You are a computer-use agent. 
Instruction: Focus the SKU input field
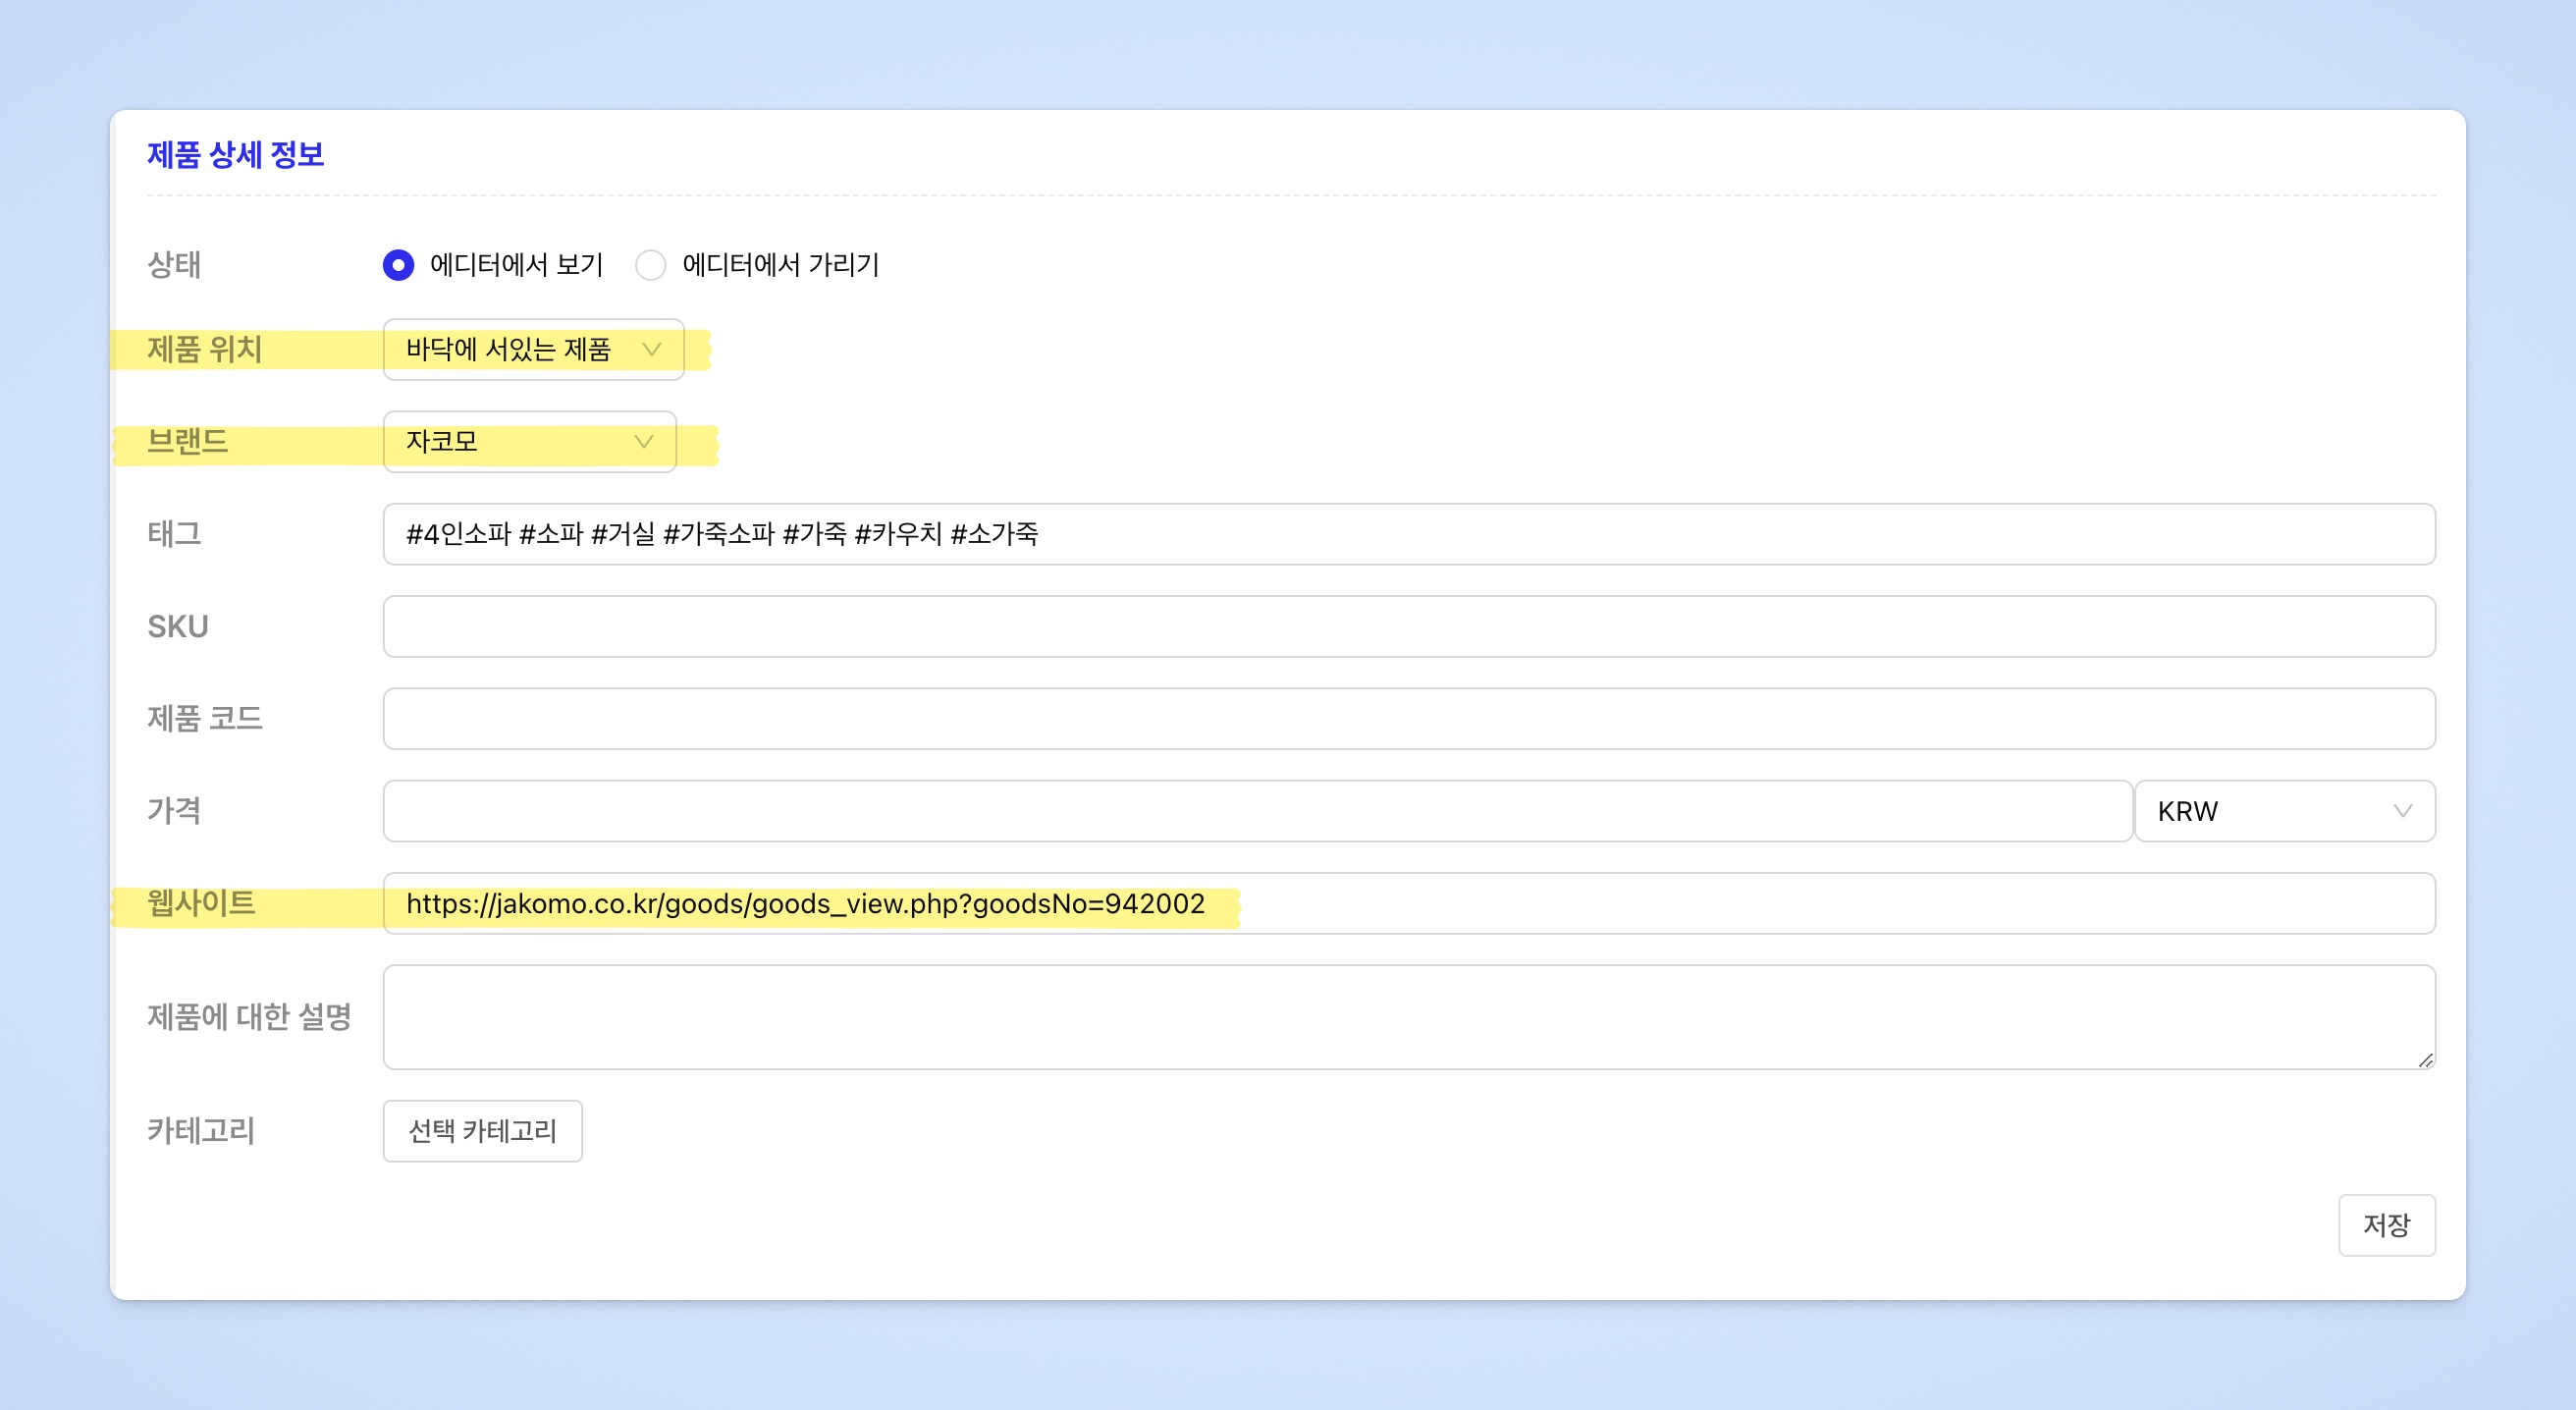pos(1408,626)
